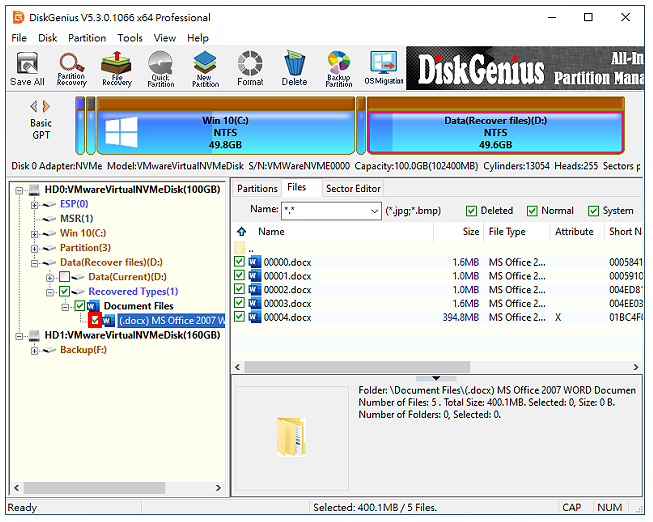Click the DiskGenius app logo in title bar
Image resolution: width=653 pixels, height=522 pixels.
tap(18, 17)
